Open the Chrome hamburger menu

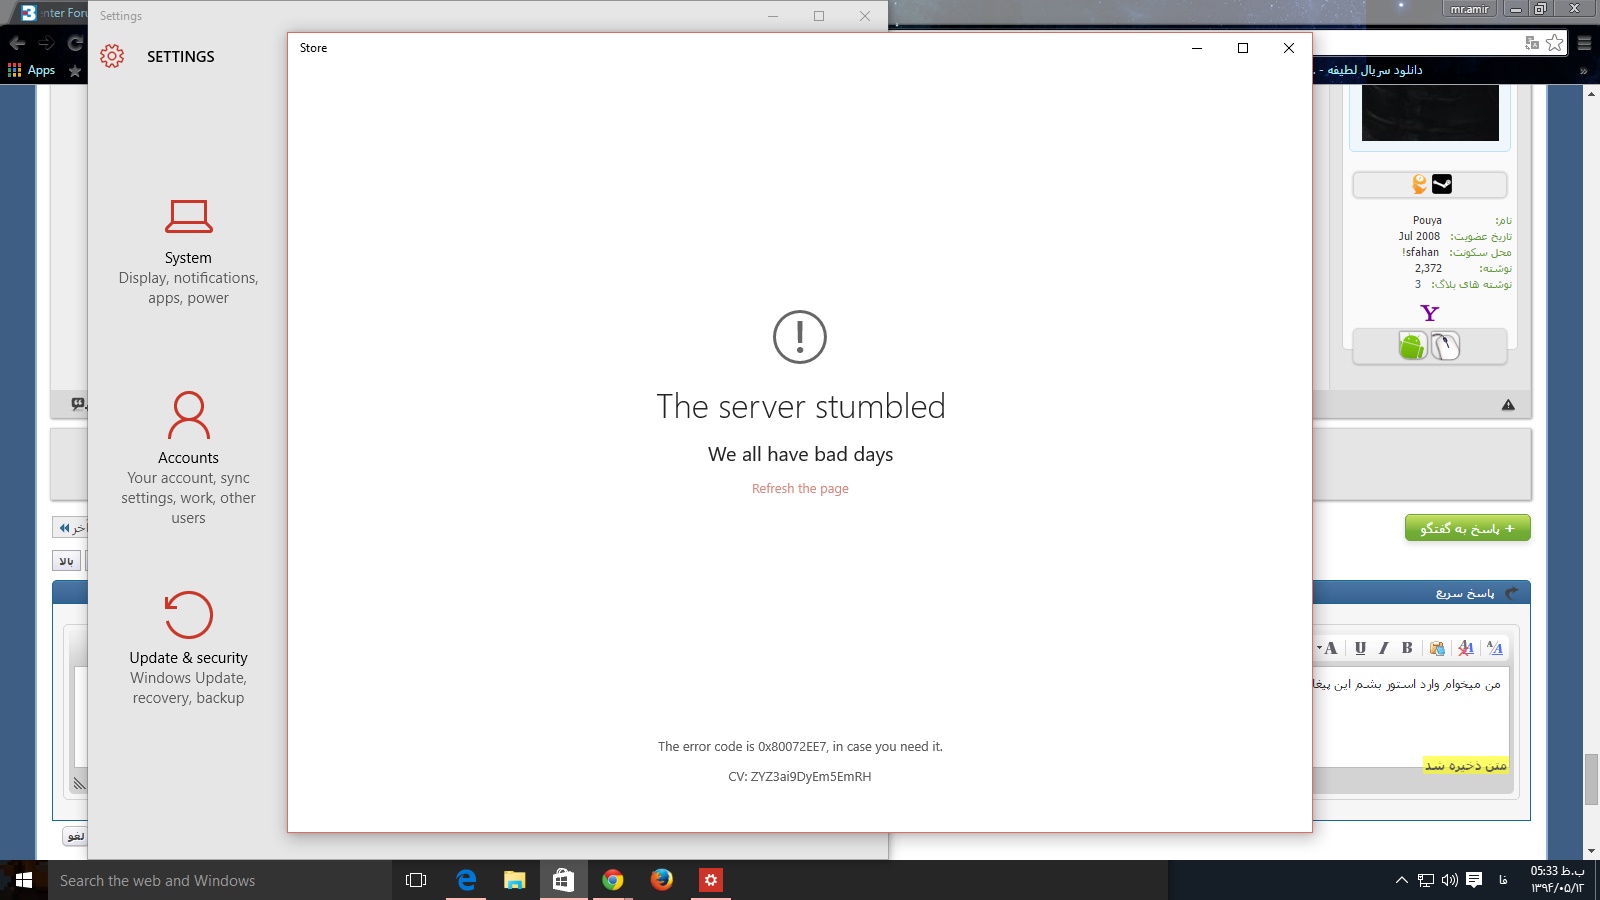[1584, 43]
